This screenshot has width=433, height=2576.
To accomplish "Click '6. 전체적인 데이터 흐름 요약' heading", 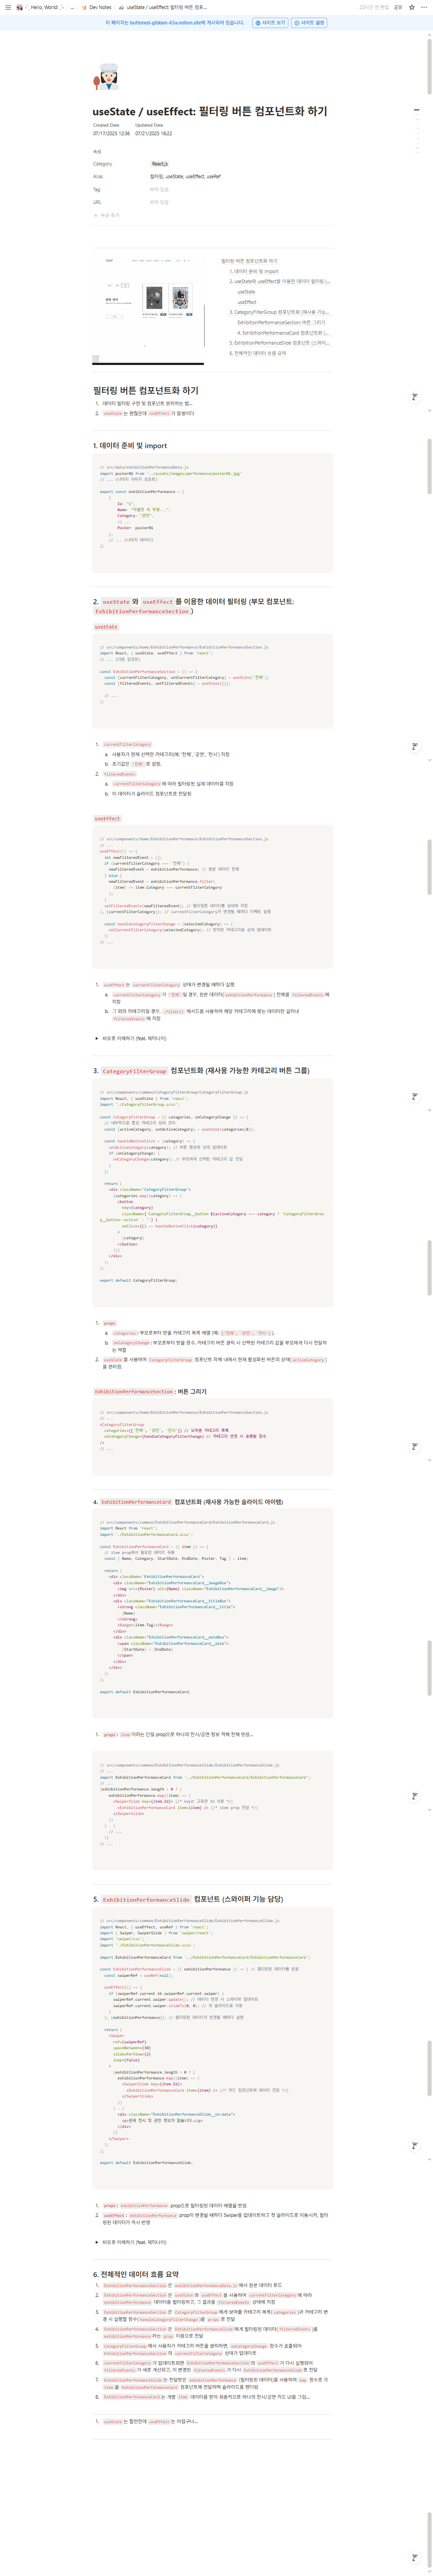I will point(136,2274).
